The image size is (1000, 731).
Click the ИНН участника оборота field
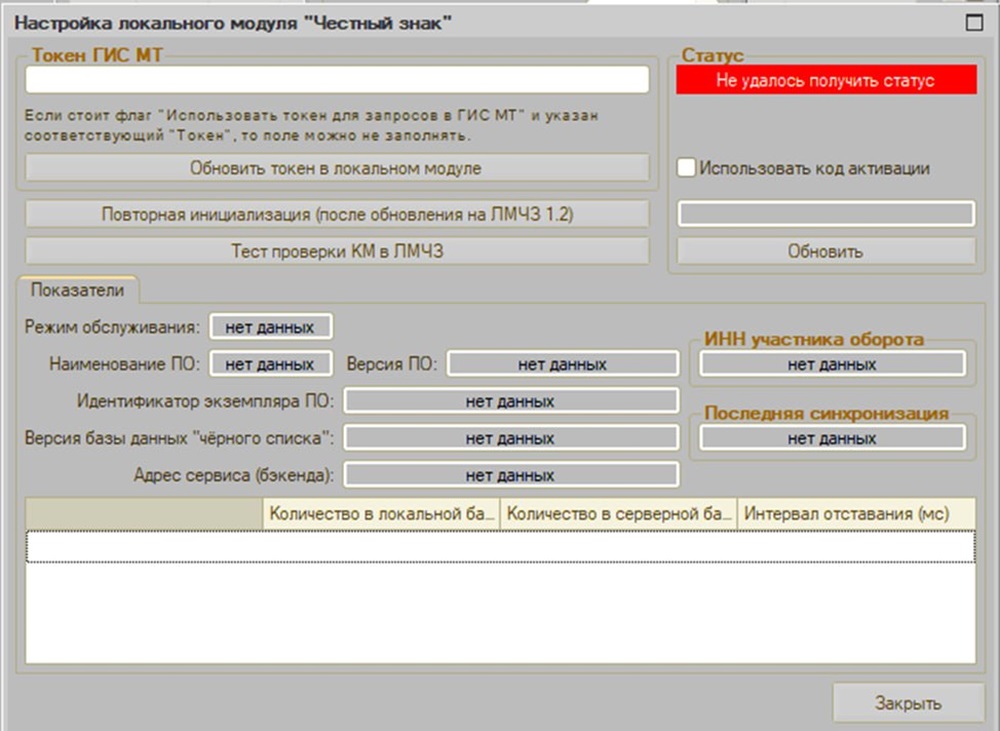pos(832,364)
